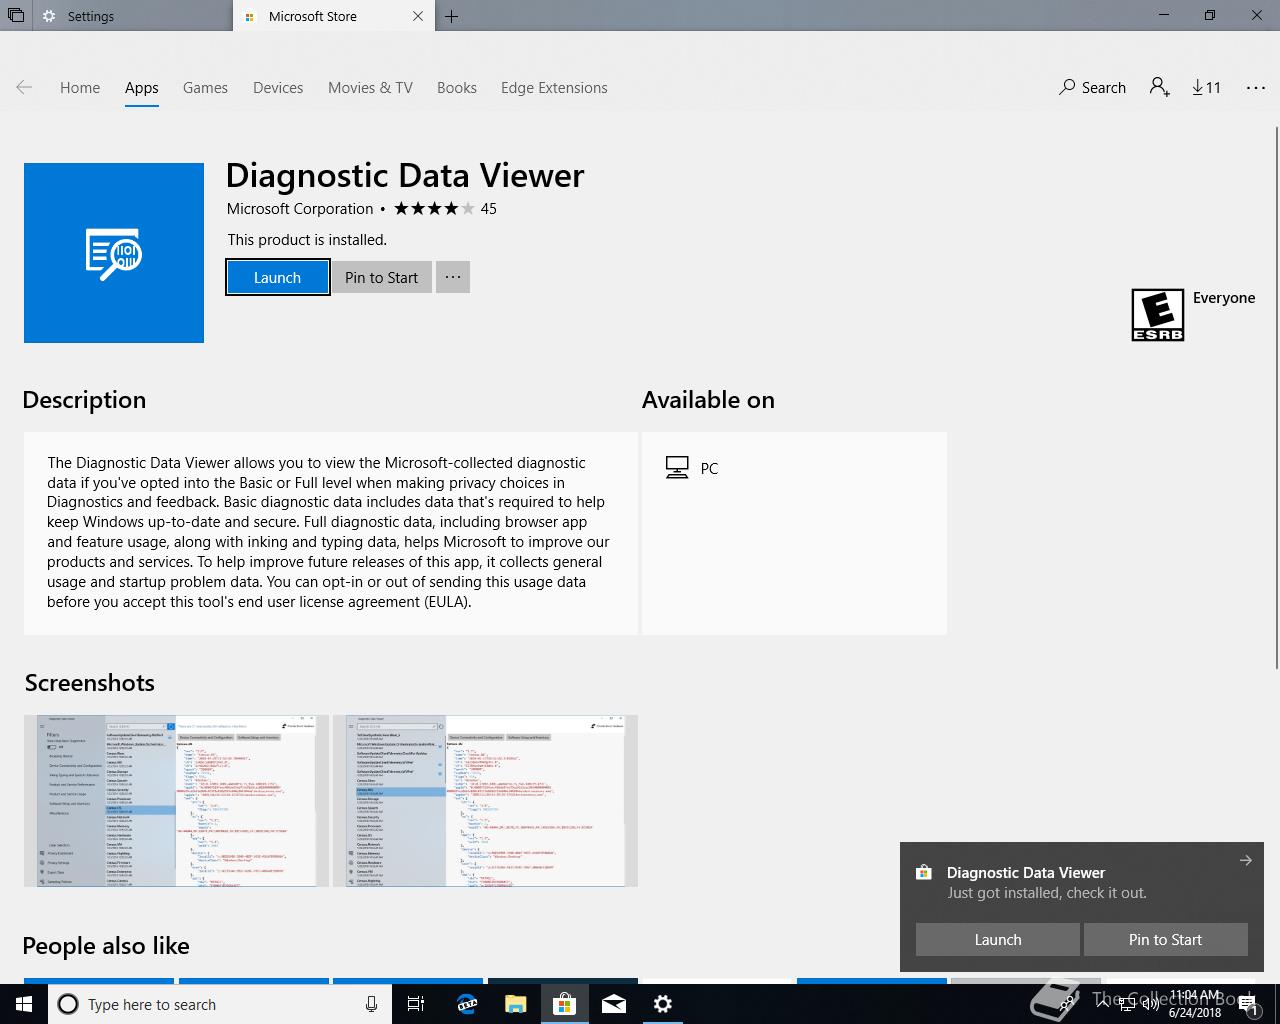Open Edge Beta browser from taskbar

[467, 1004]
